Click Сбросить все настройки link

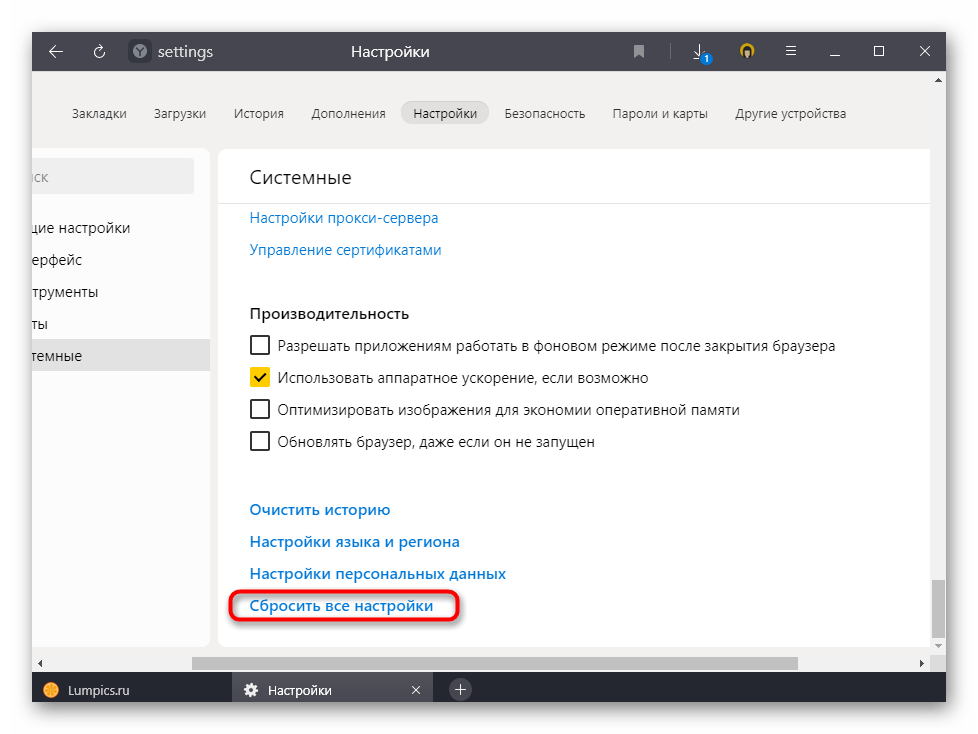(x=341, y=606)
